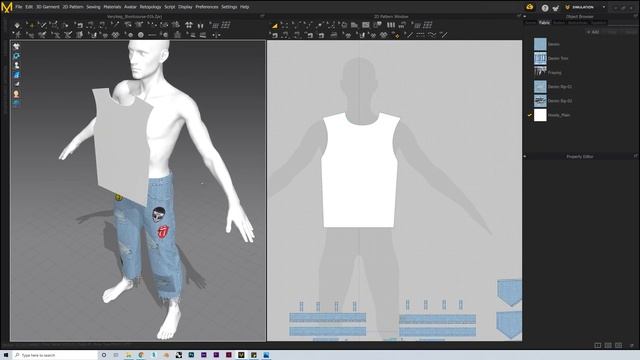Viewport: 640px width, 360px height.
Task: Click the second layout icon at bottom right
Action: pyautogui.click(x=608, y=345)
